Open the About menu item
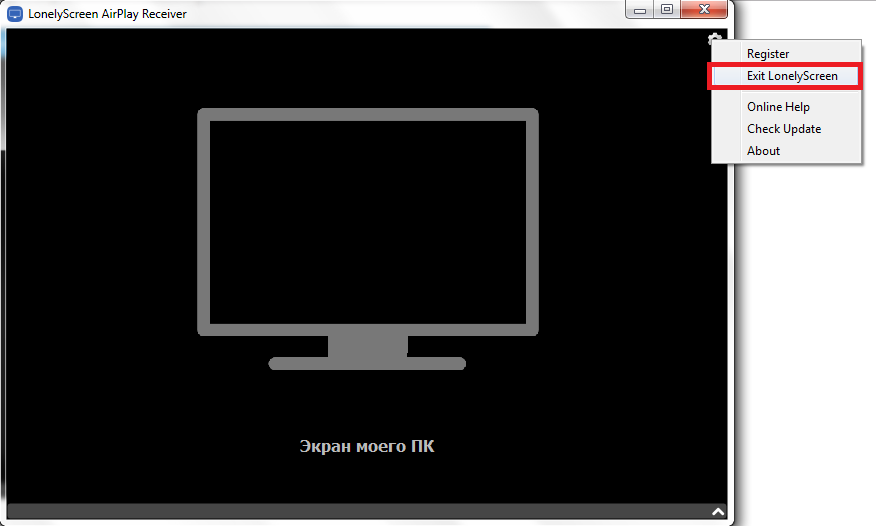876x526 pixels. [763, 151]
